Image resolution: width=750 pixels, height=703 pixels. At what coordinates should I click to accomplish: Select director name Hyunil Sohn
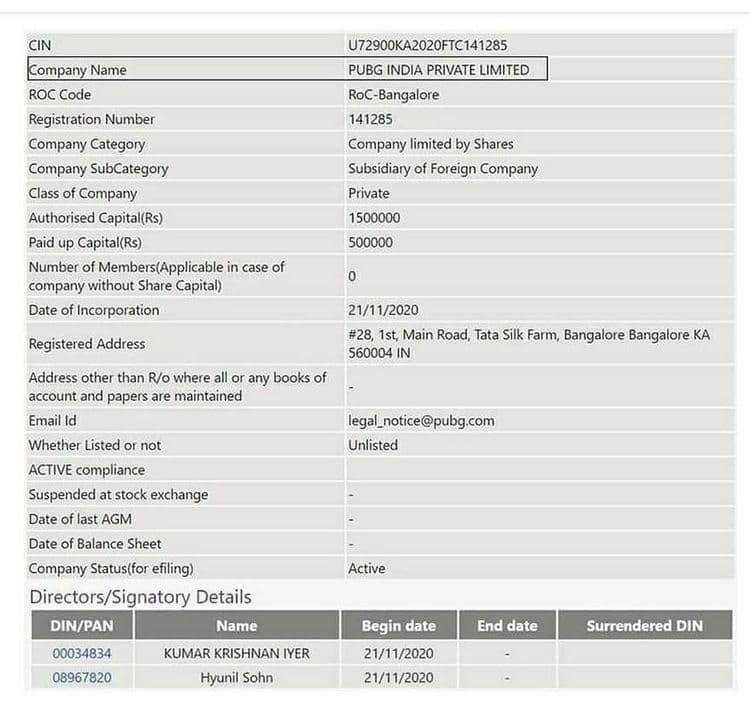237,678
